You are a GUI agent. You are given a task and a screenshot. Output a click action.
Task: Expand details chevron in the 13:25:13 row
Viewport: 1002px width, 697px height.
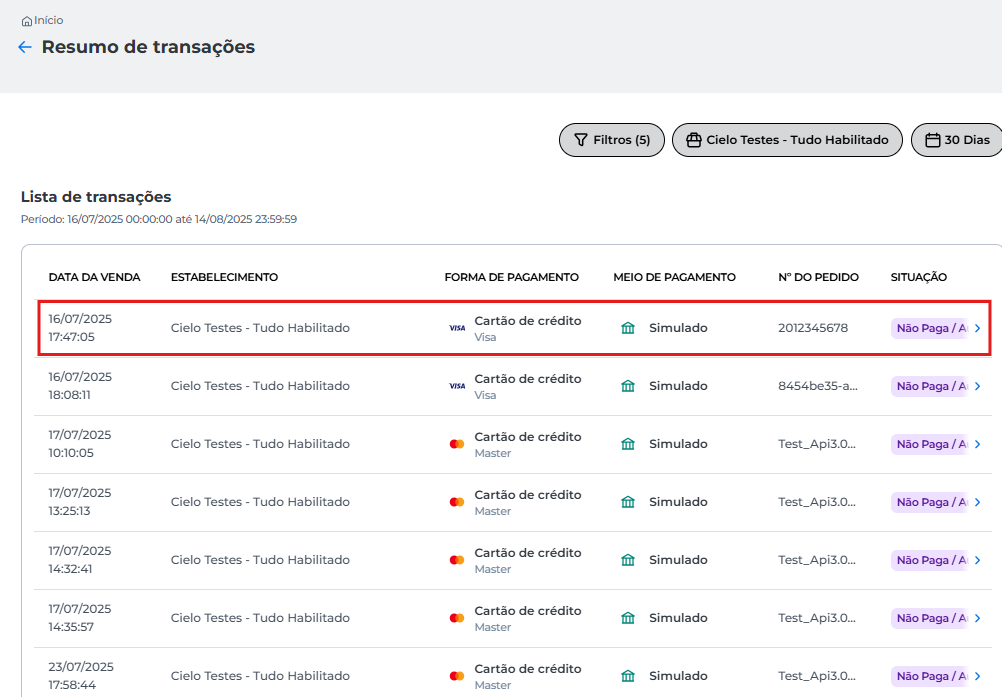978,502
